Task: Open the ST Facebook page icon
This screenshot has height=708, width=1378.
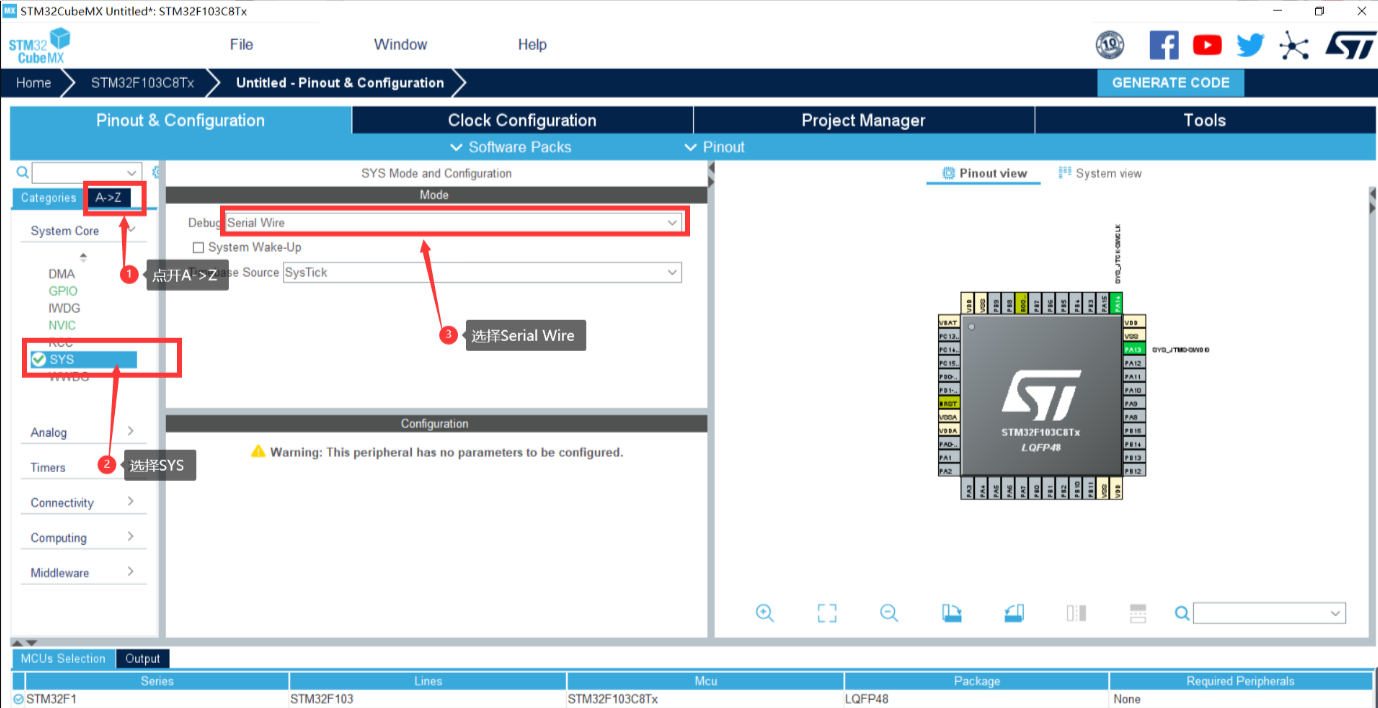Action: [x=1163, y=45]
